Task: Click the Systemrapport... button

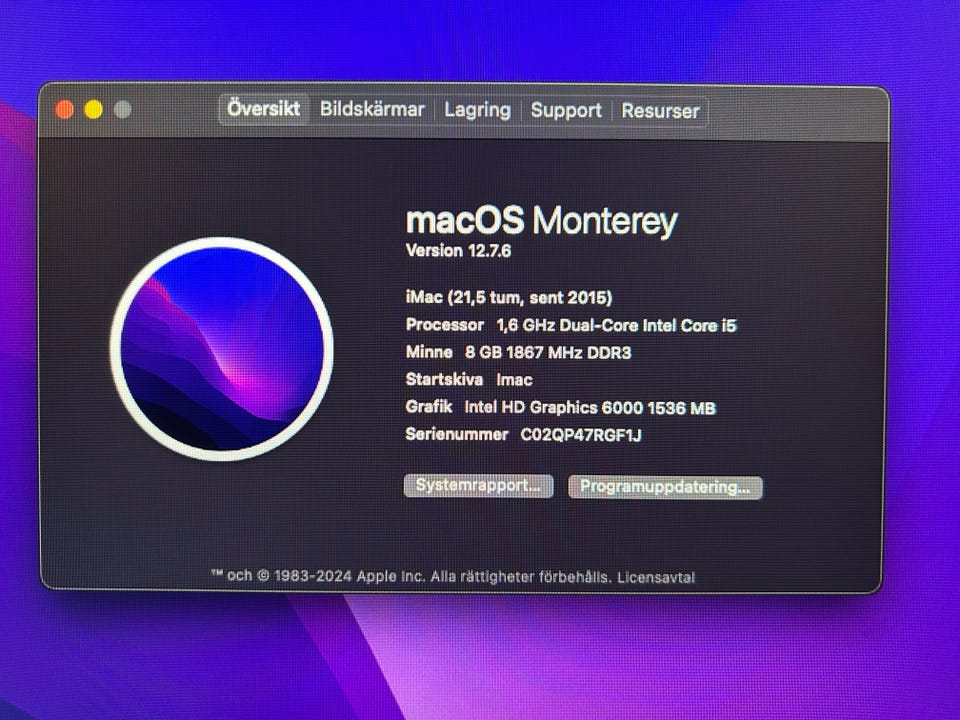Action: [x=478, y=486]
